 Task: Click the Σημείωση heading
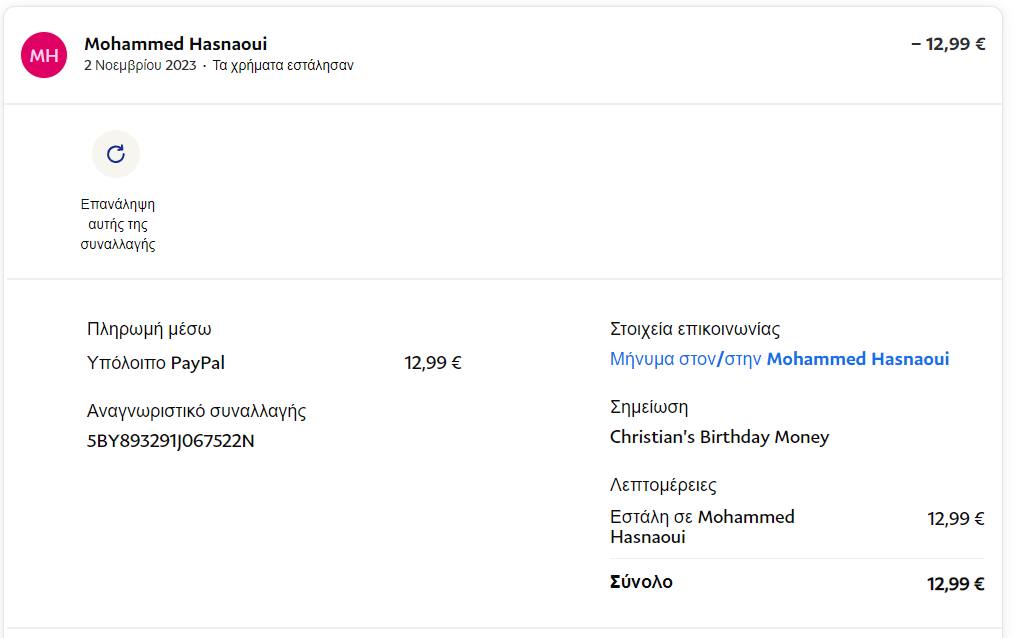coord(649,407)
